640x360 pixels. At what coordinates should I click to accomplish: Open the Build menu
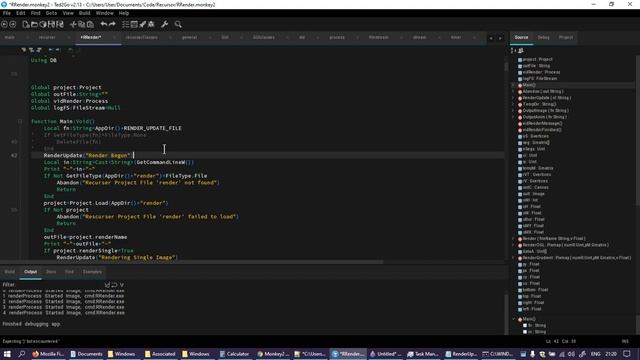(x=84, y=13)
